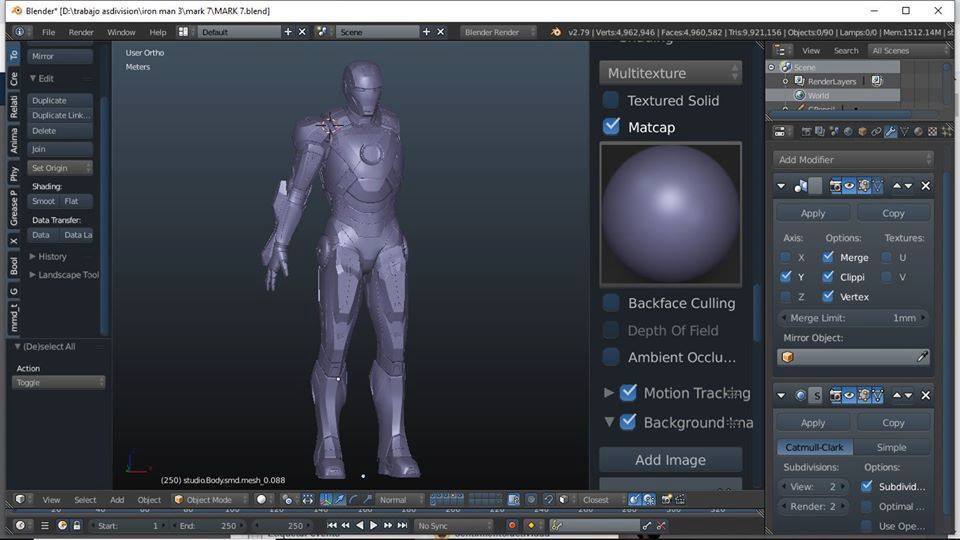
Task: Select the translate manipulator arrow icon
Action: click(339, 500)
